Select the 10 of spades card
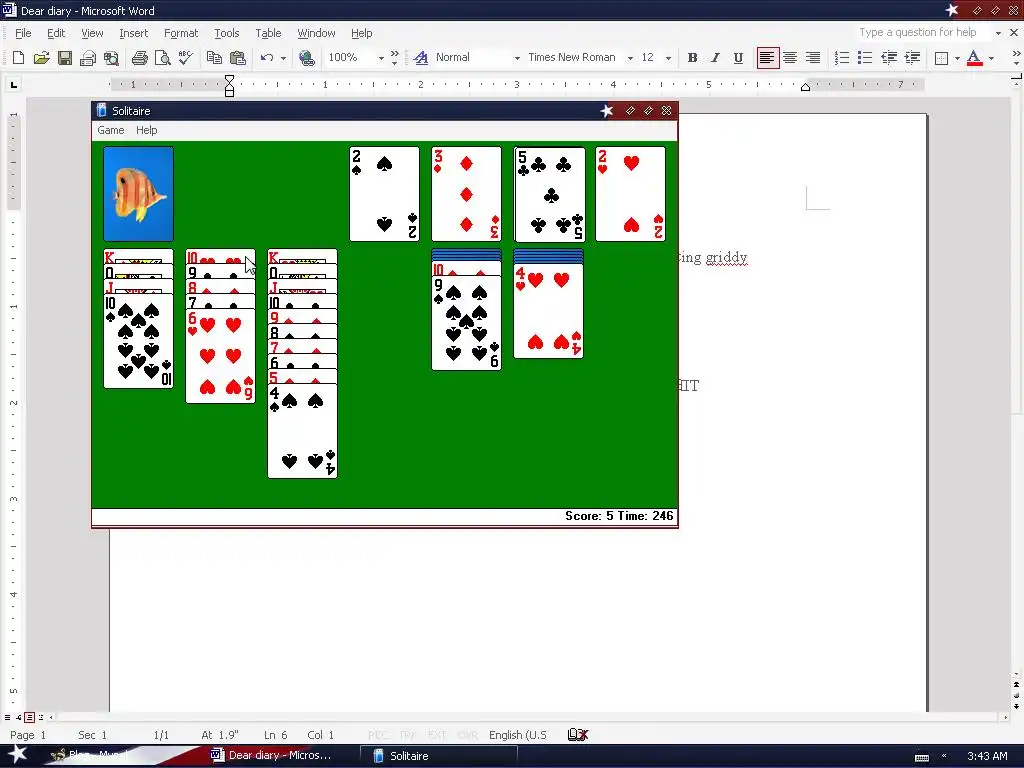 [x=138, y=341]
